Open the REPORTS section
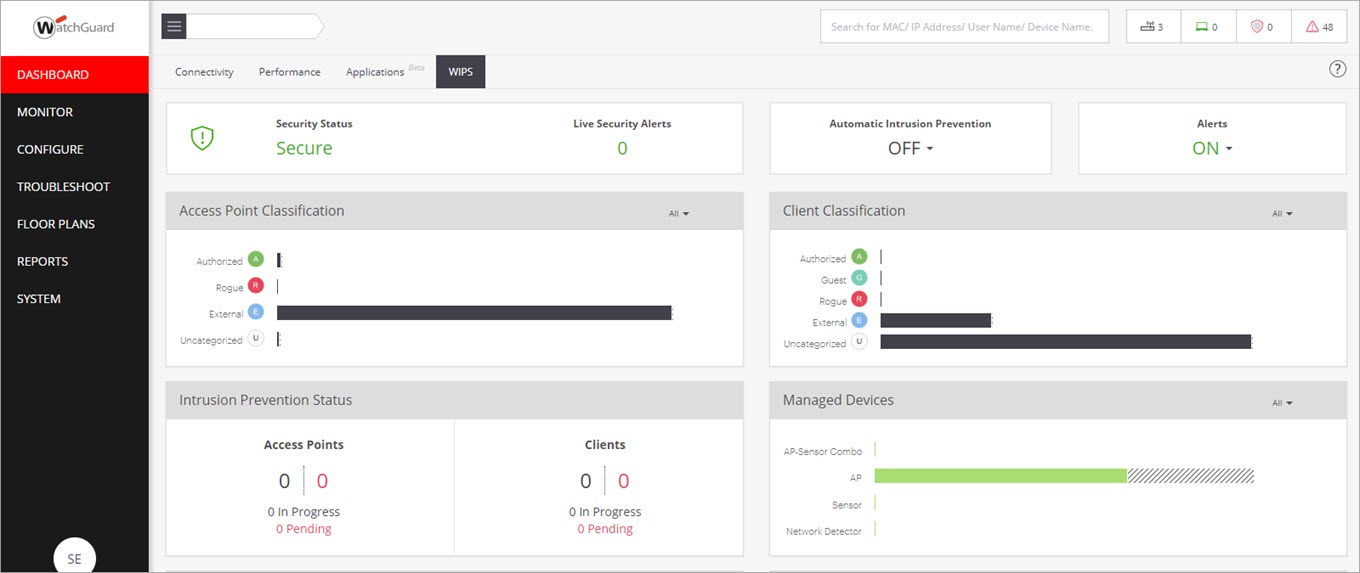The height and width of the screenshot is (573, 1360). coord(74,261)
